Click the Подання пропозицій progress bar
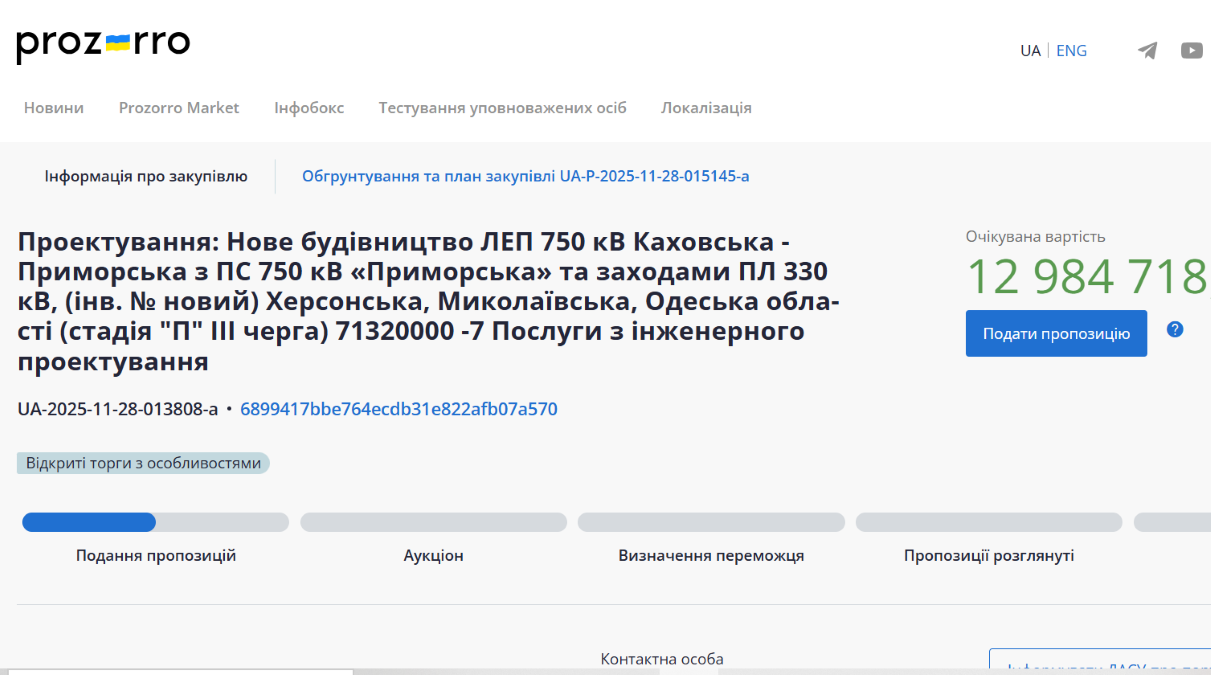 pyautogui.click(x=156, y=522)
